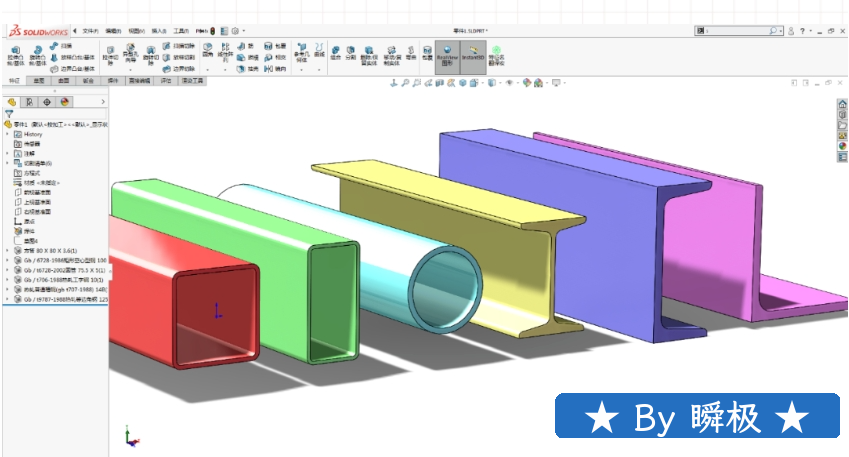Expand the History node in feature tree

tap(7, 133)
